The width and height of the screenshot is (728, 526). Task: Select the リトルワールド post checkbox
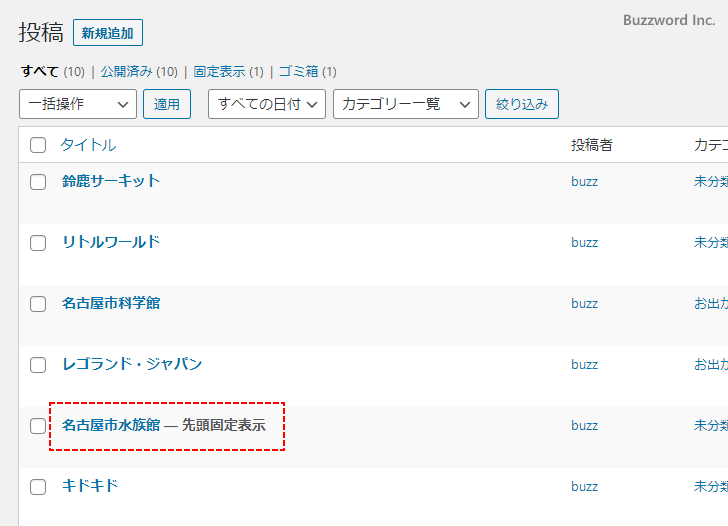coord(38,243)
